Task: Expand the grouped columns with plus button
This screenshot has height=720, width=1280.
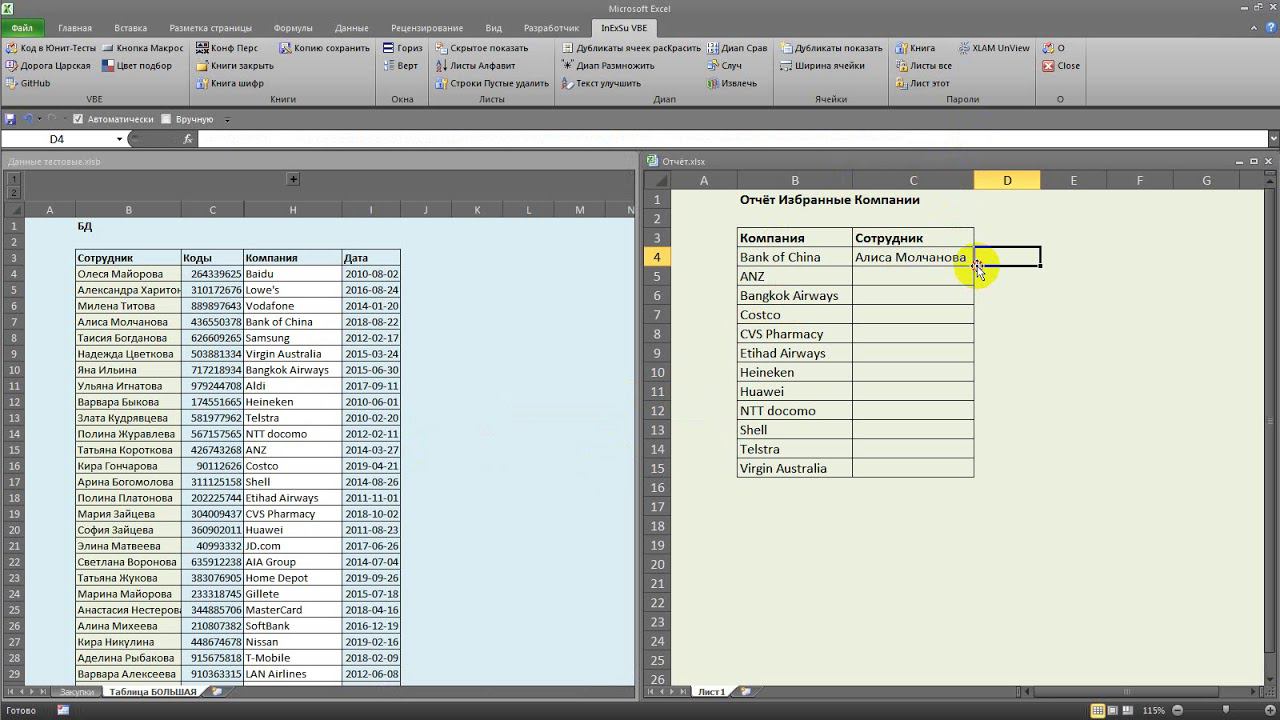Action: point(293,179)
